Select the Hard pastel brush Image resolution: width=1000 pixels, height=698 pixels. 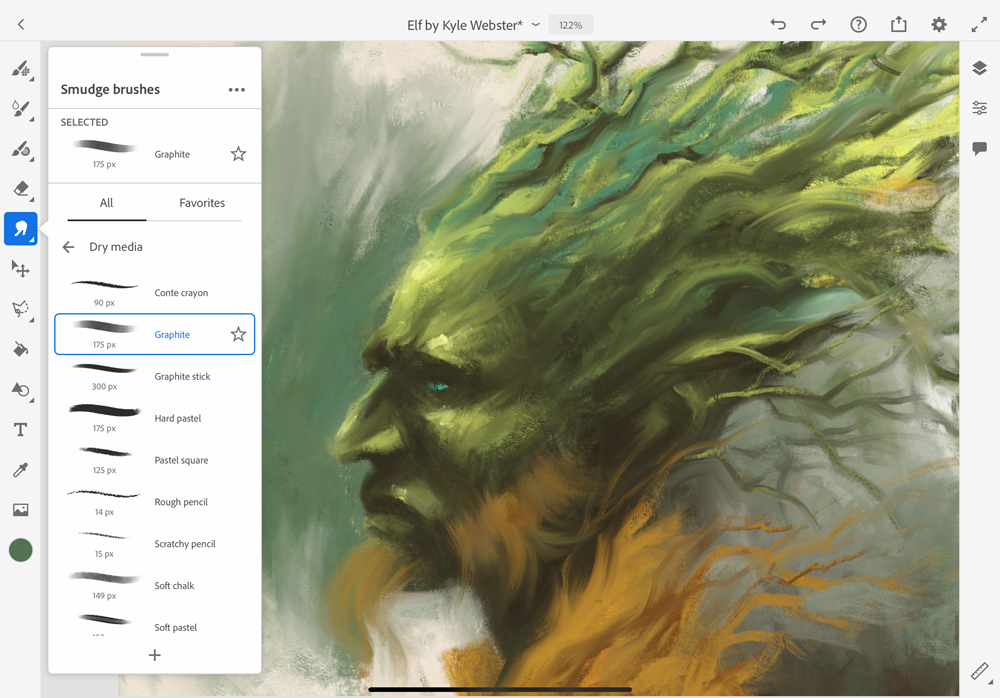(x=154, y=418)
